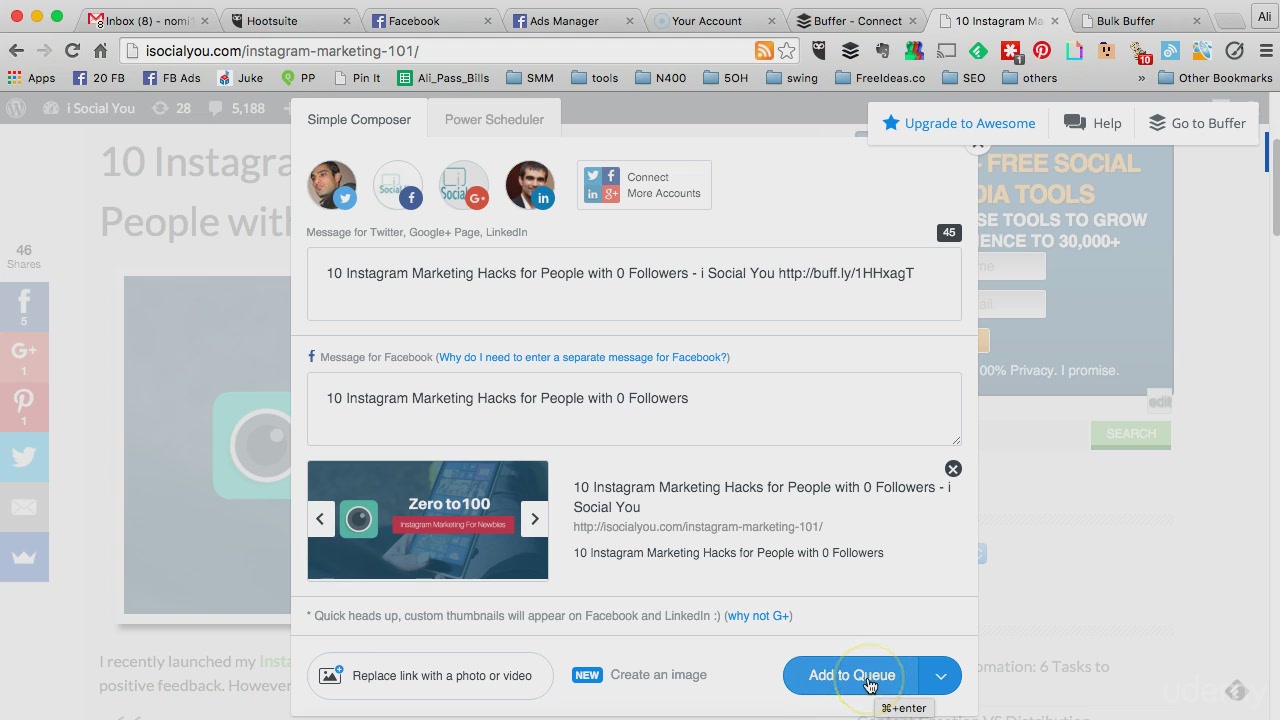Screen dimensions: 1280x720
Task: Open the N400 bookmarks folder
Action: click(661, 78)
